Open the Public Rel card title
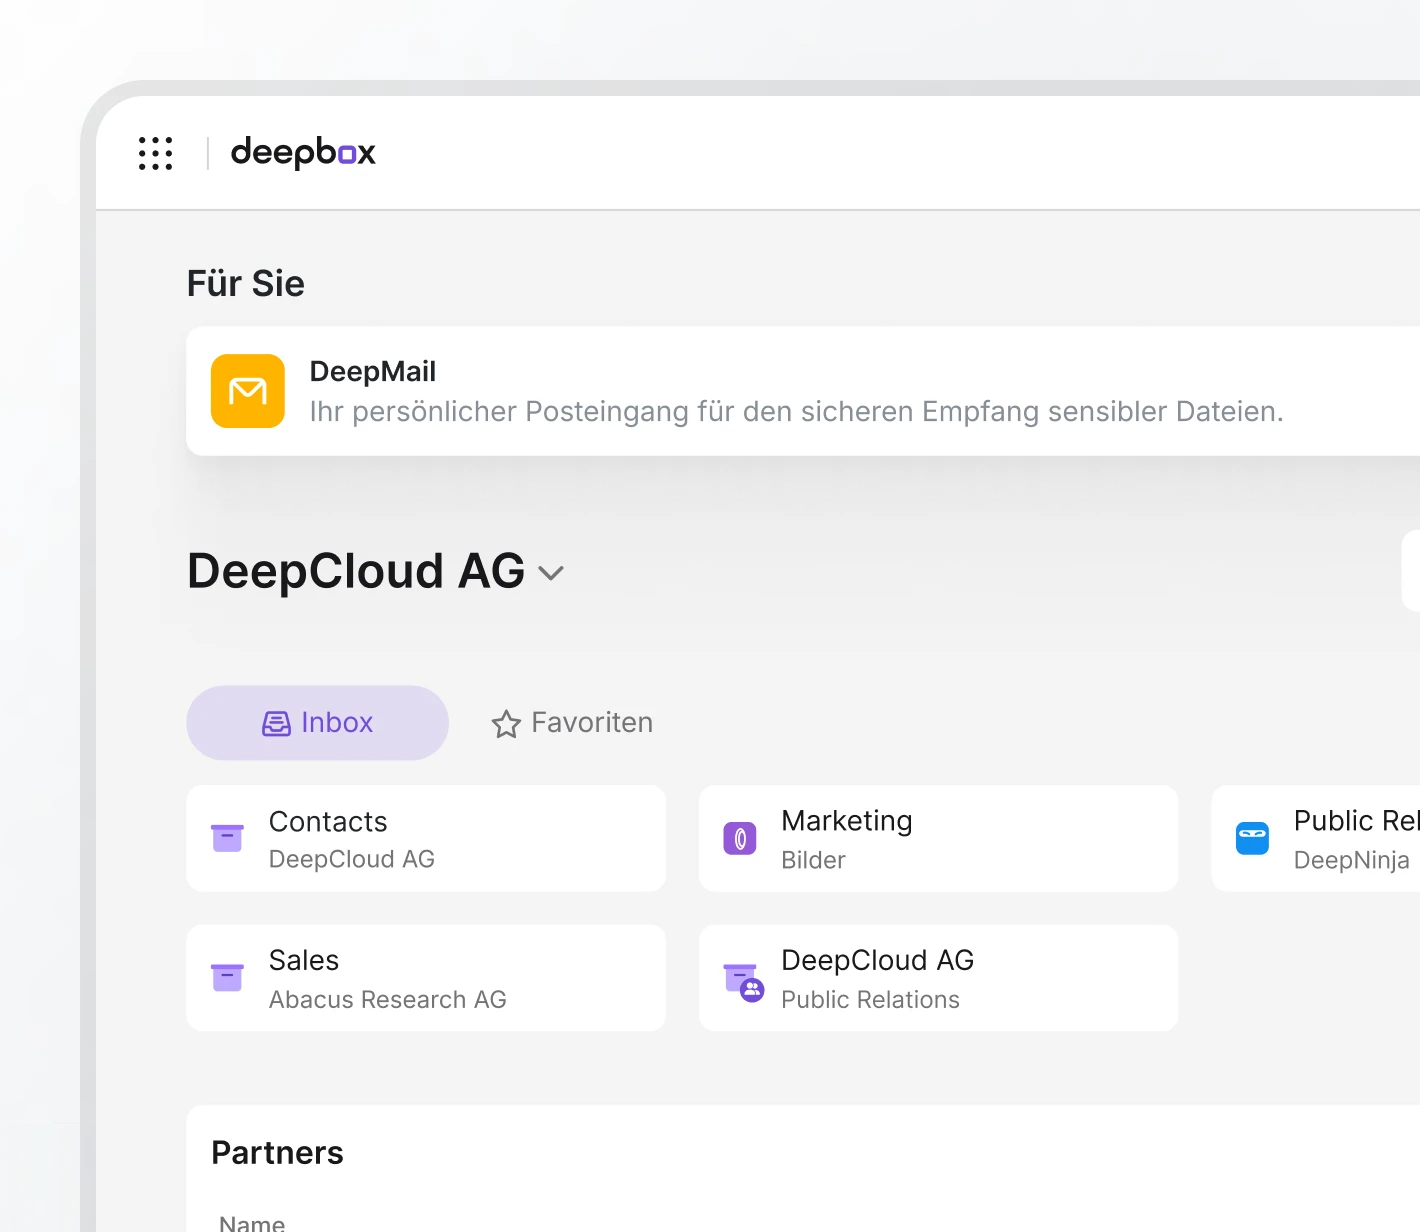The image size is (1420, 1232). (x=1355, y=821)
